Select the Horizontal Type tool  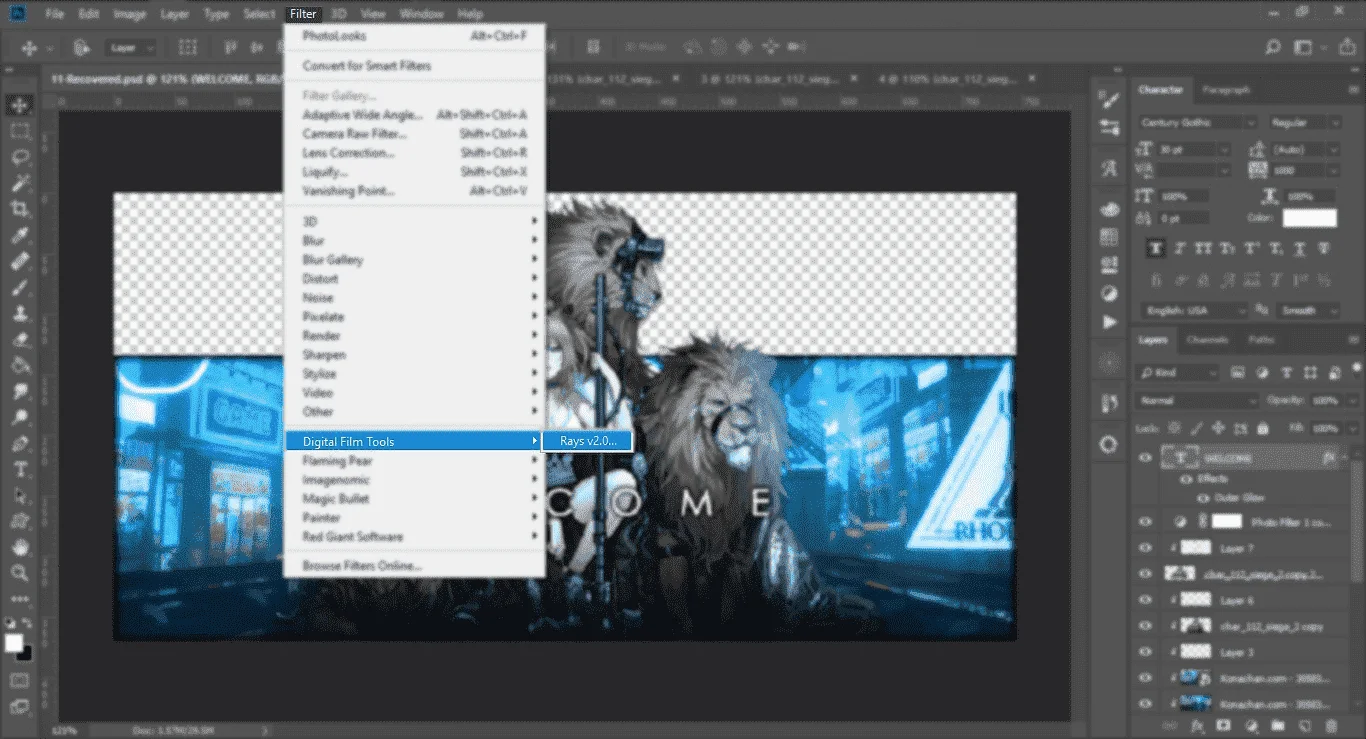point(19,469)
